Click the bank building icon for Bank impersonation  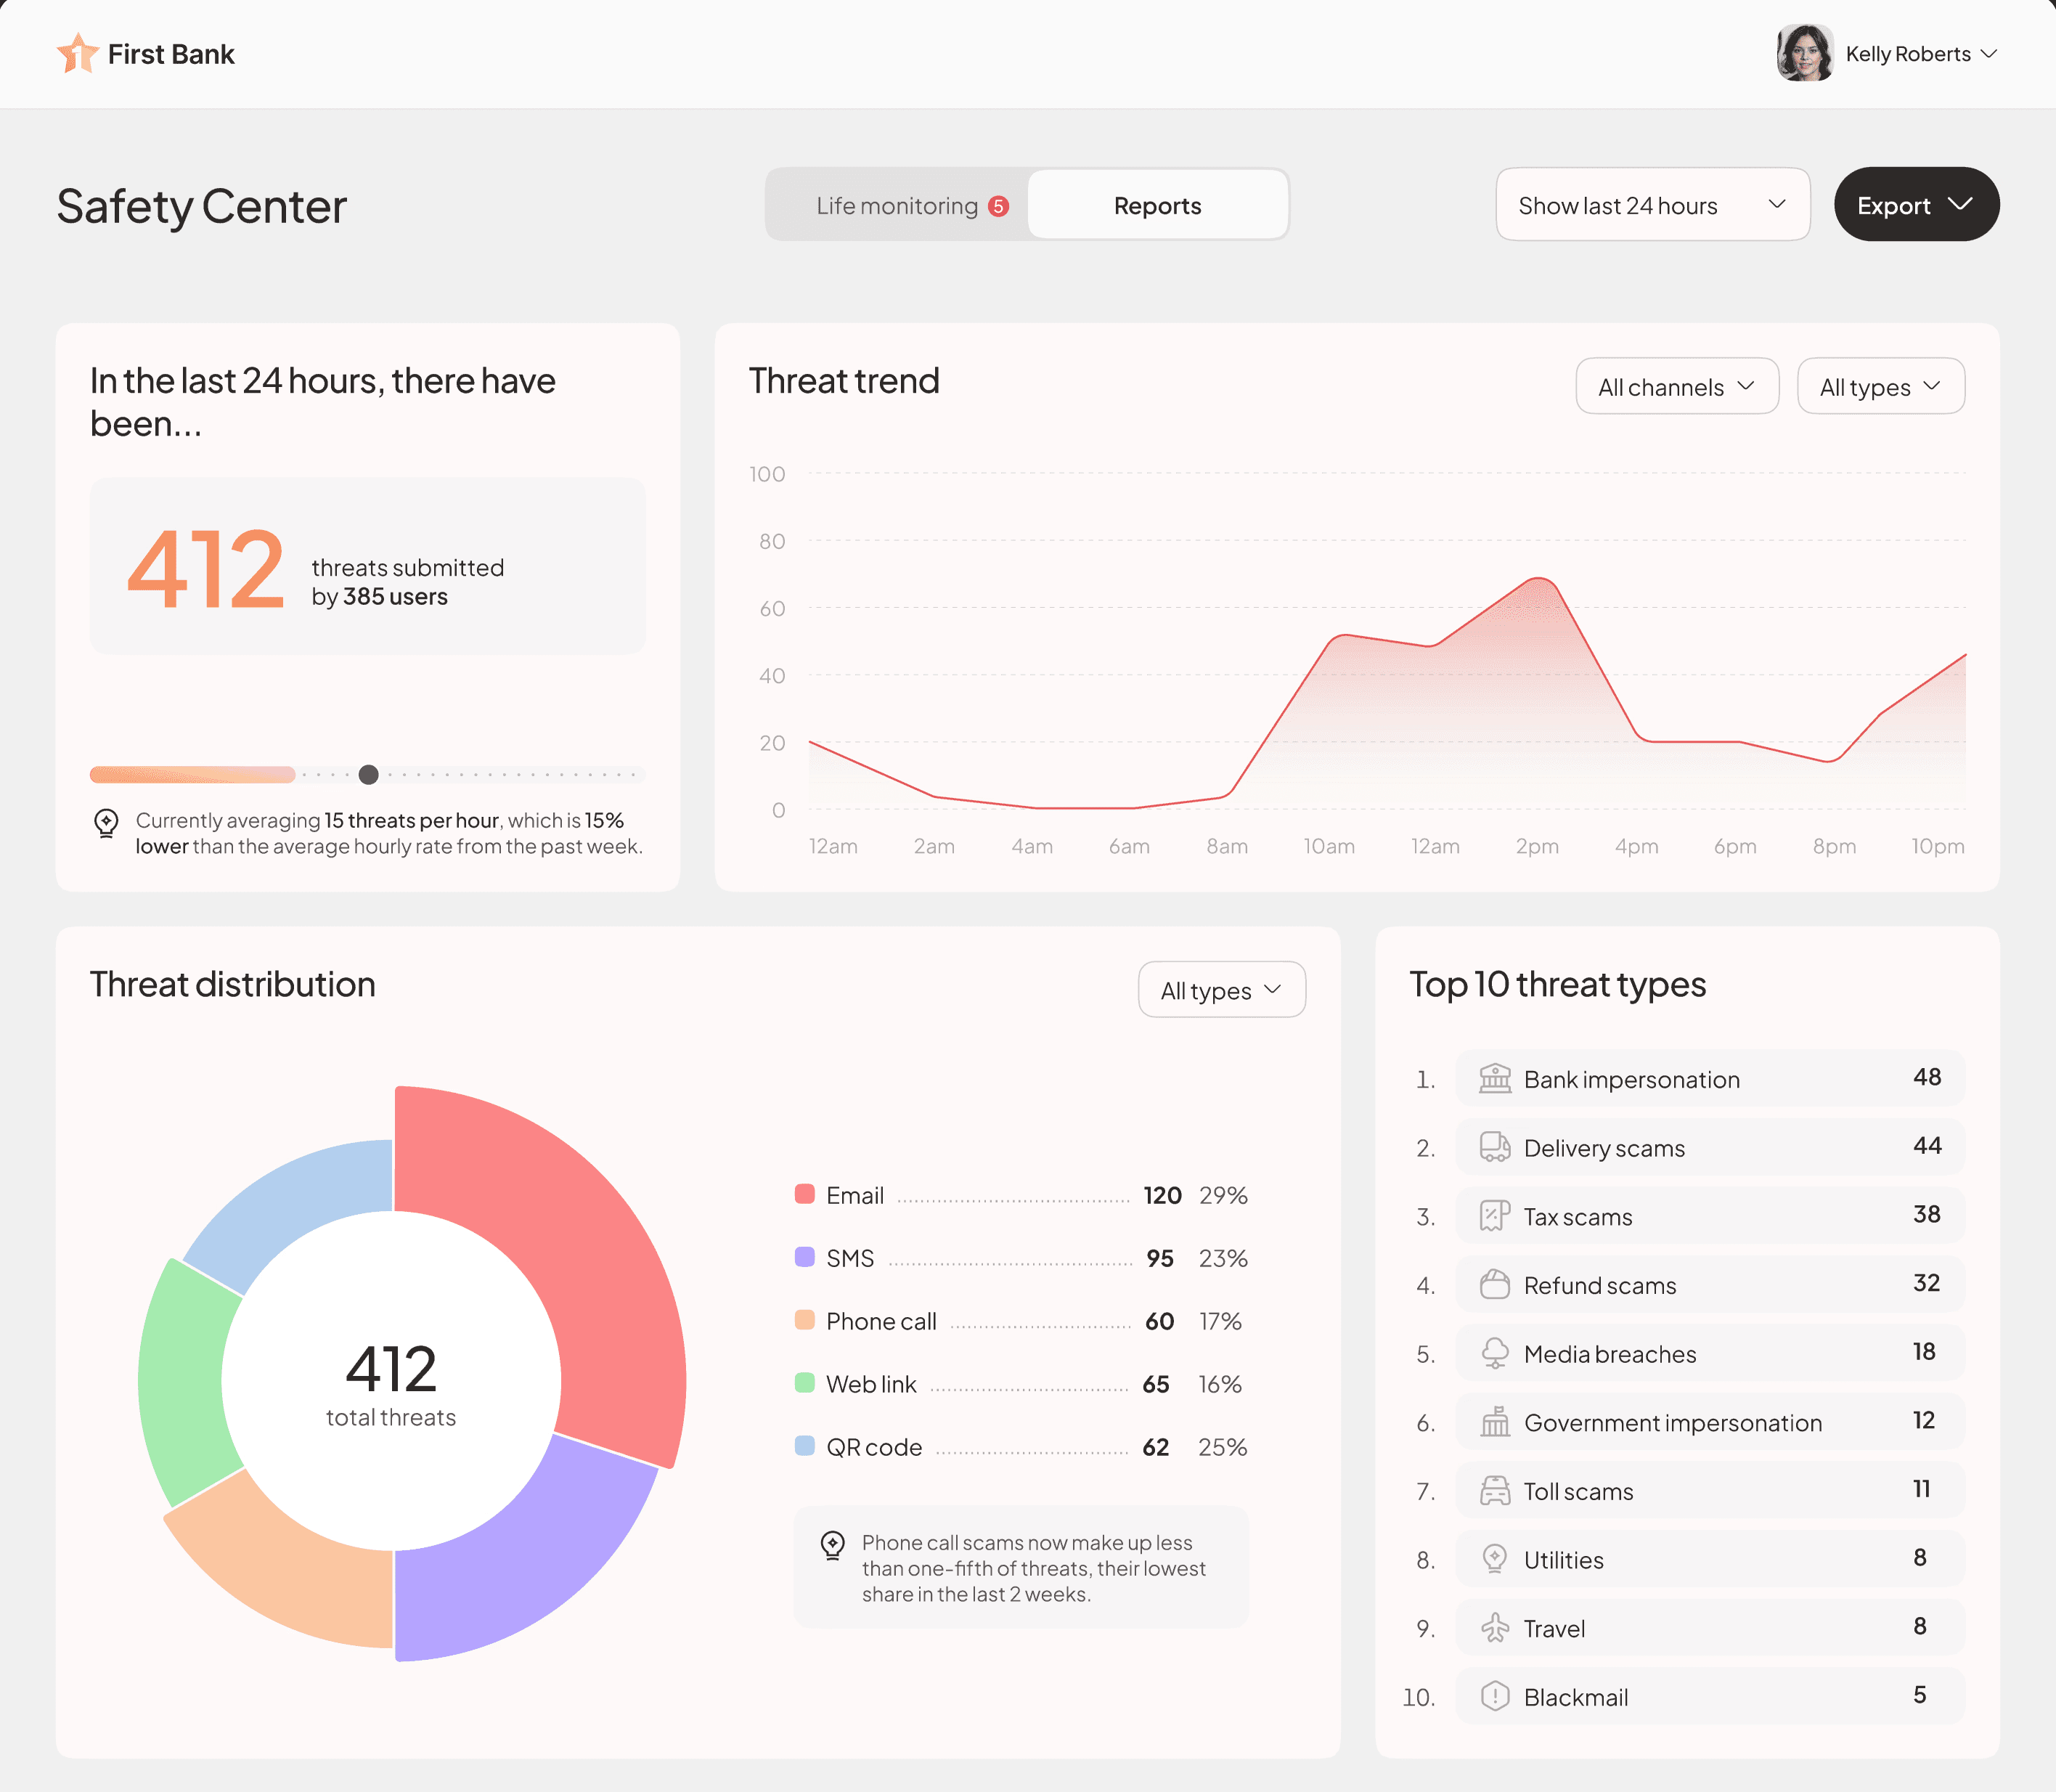click(1494, 1079)
